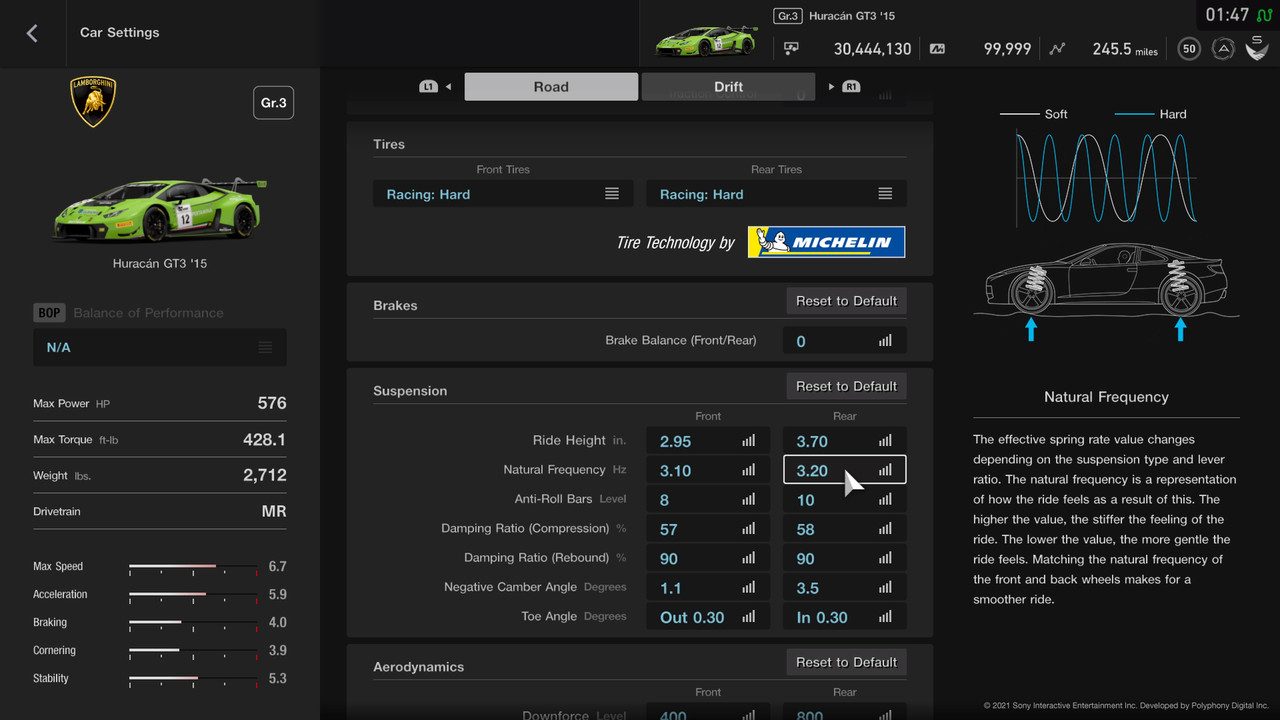Open the Balance of Performance N/A dropdown
This screenshot has width=1280, height=720.
tap(160, 347)
